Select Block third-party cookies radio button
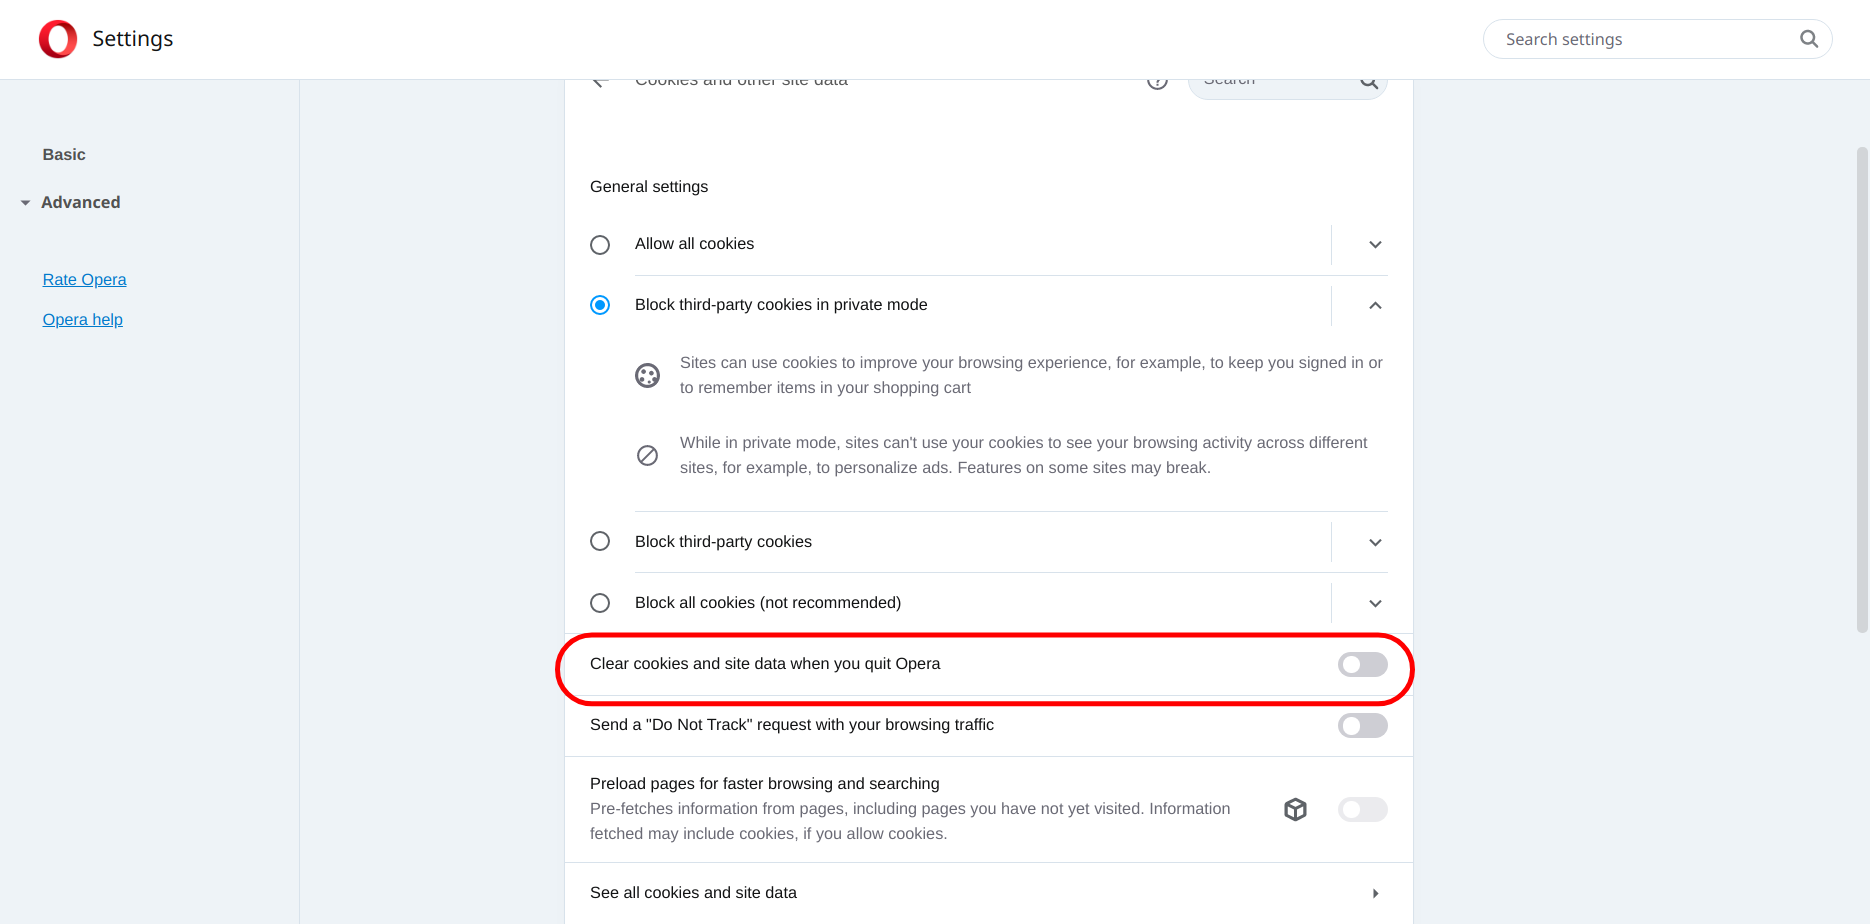The width and height of the screenshot is (1870, 924). 600,541
